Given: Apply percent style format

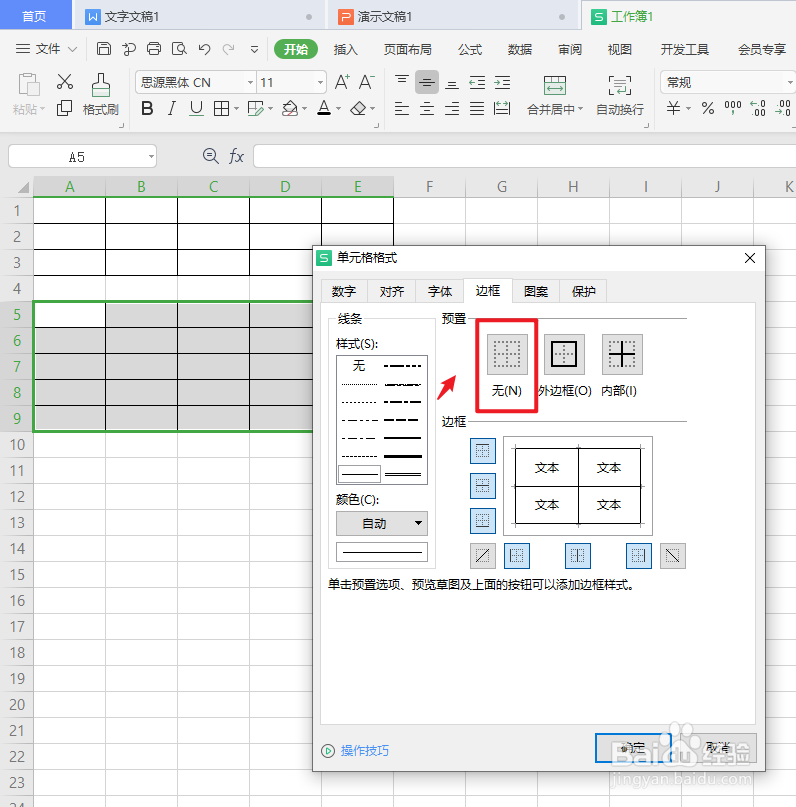Looking at the screenshot, I should pos(708,108).
